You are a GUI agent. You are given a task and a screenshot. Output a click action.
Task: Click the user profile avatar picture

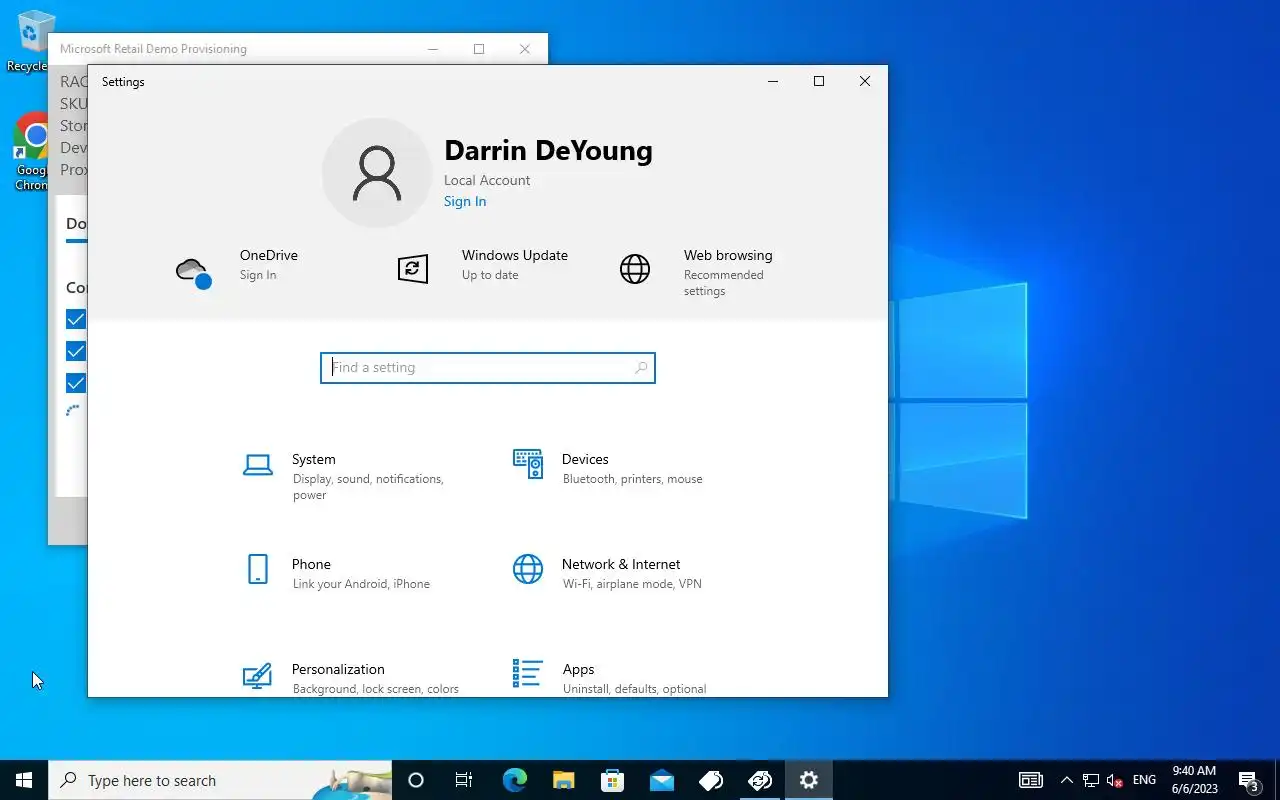coord(377,173)
